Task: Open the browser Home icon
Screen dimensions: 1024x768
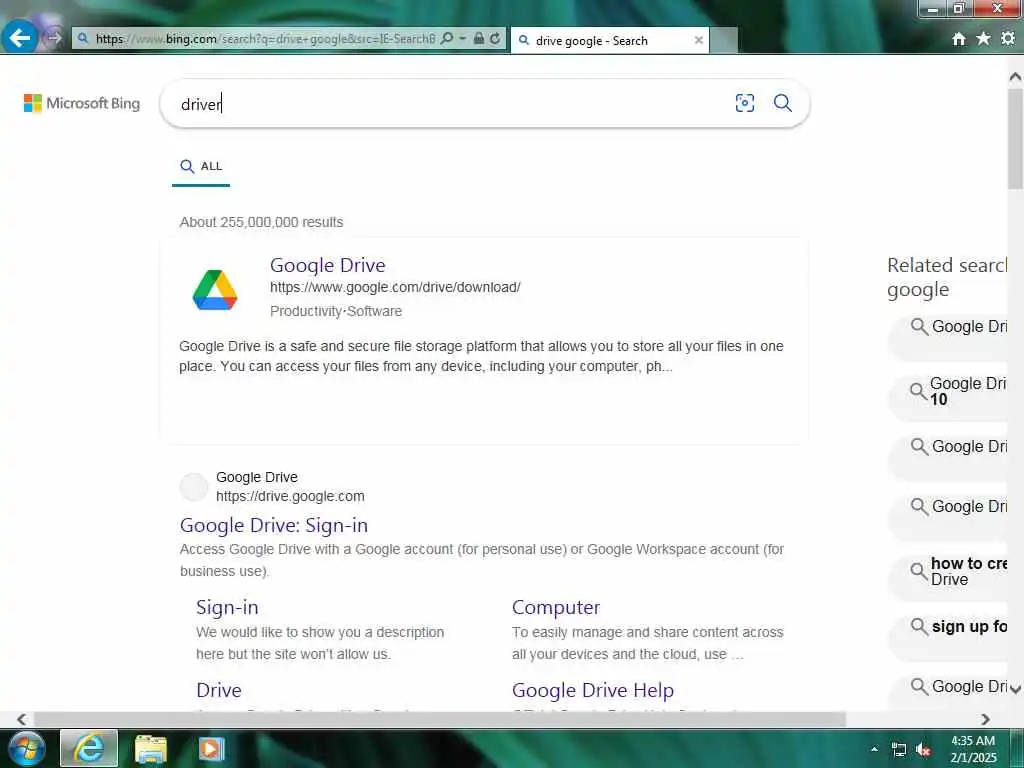Action: [x=959, y=39]
